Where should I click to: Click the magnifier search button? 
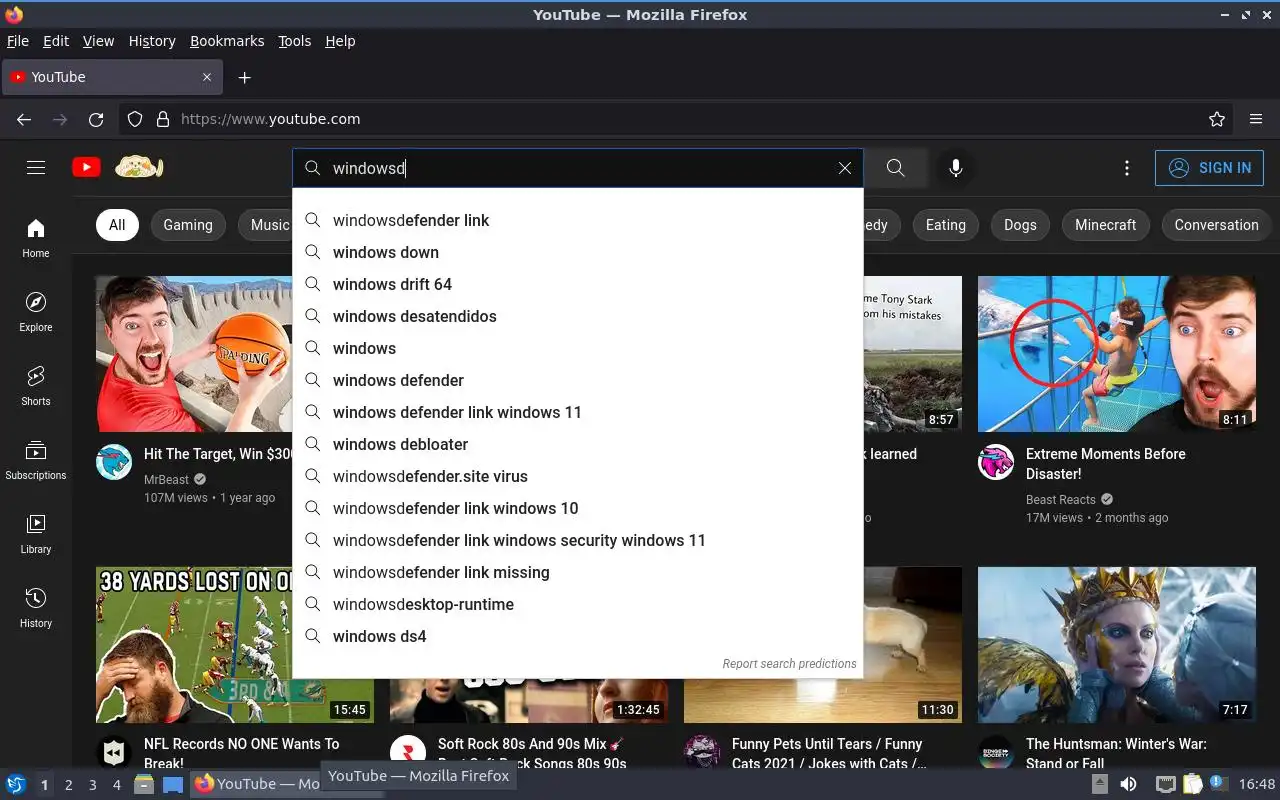point(896,168)
